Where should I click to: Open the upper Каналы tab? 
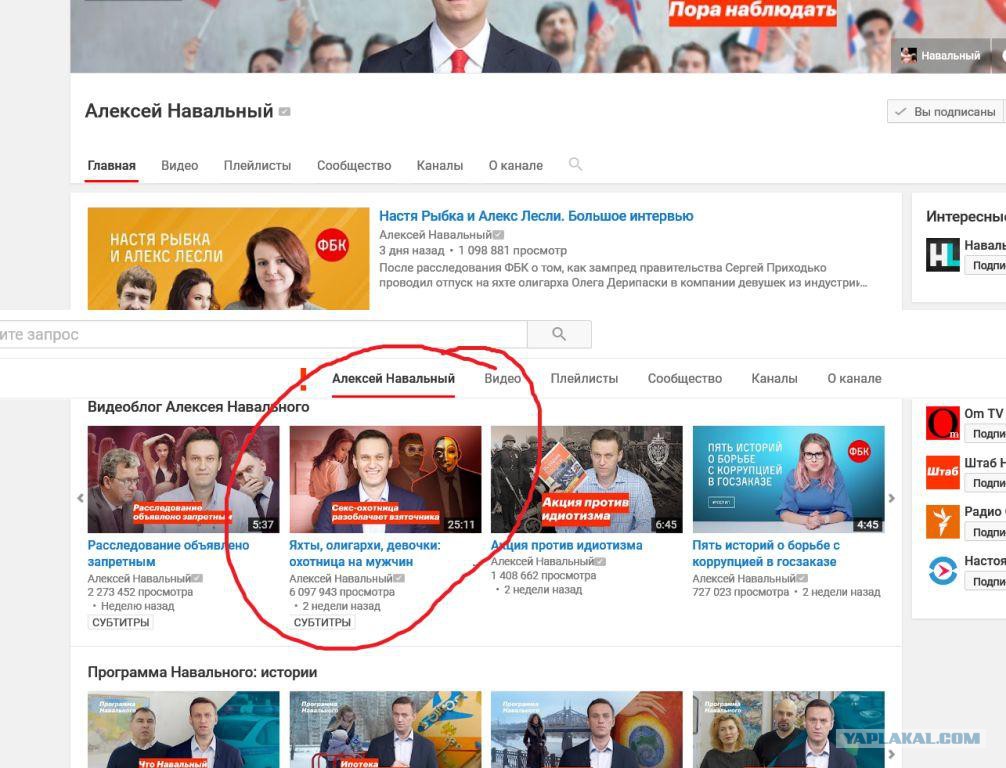(x=439, y=166)
